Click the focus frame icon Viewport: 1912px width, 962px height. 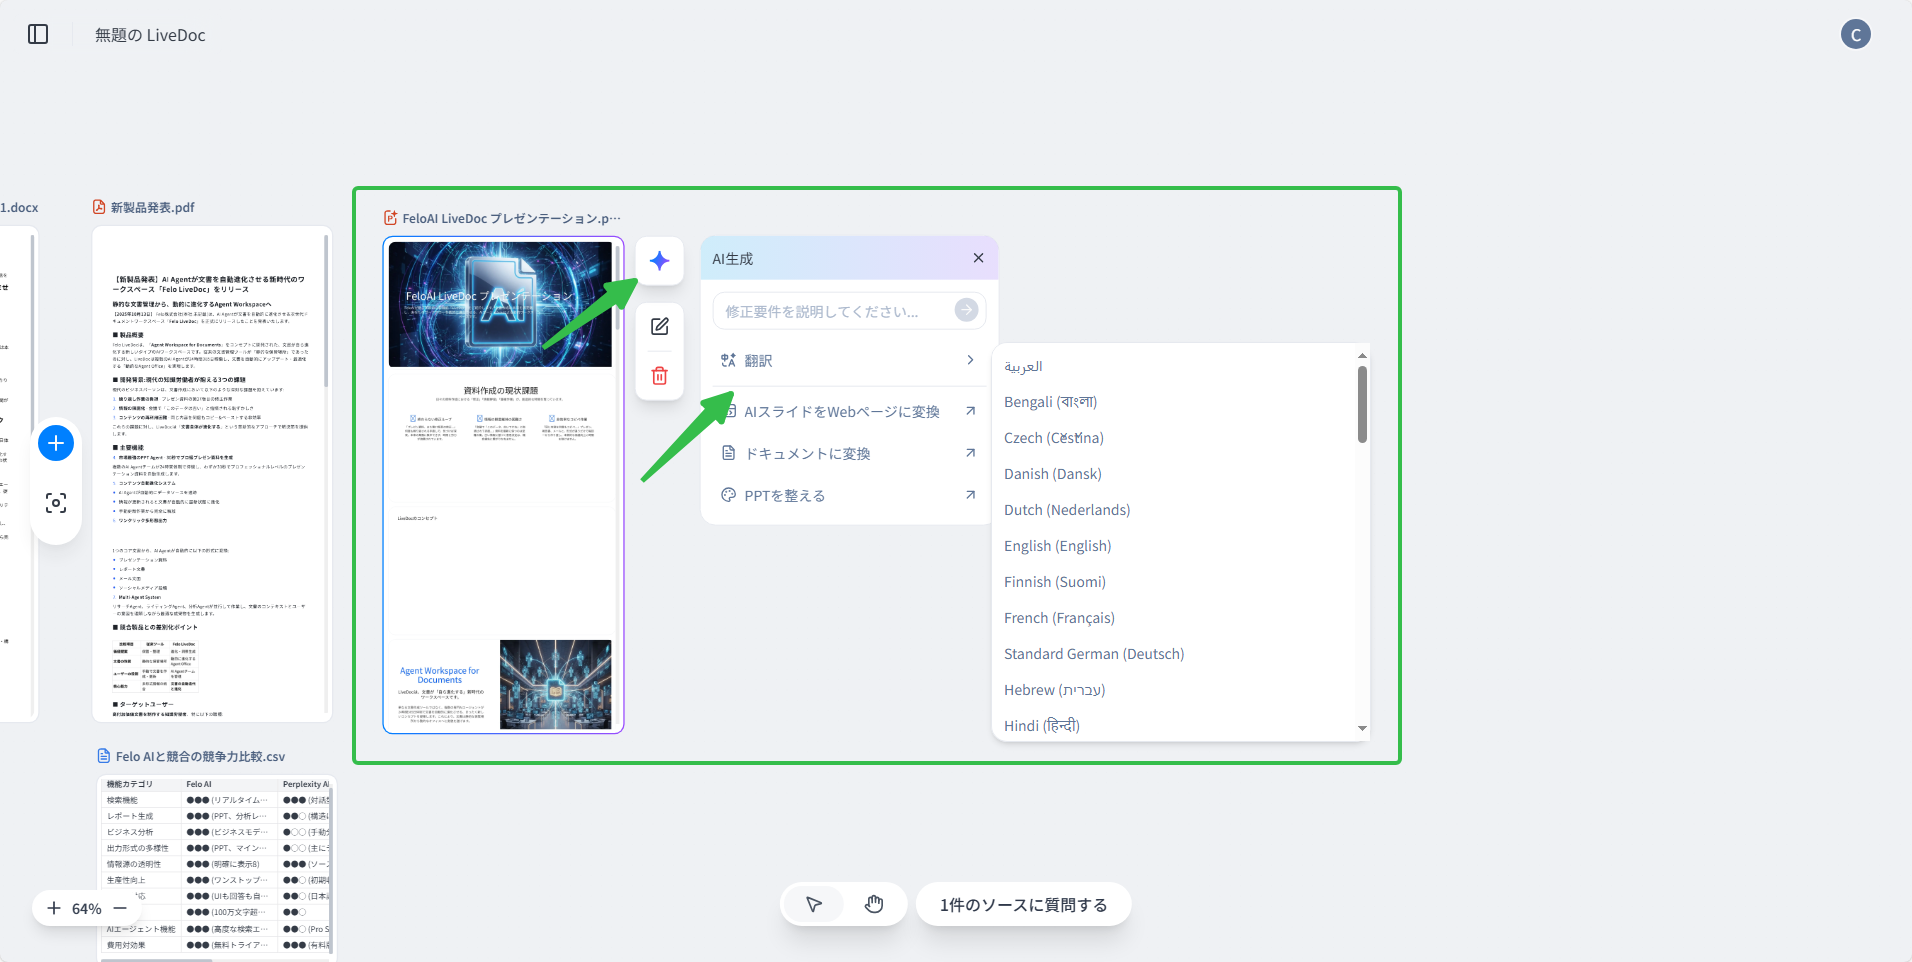[56, 503]
